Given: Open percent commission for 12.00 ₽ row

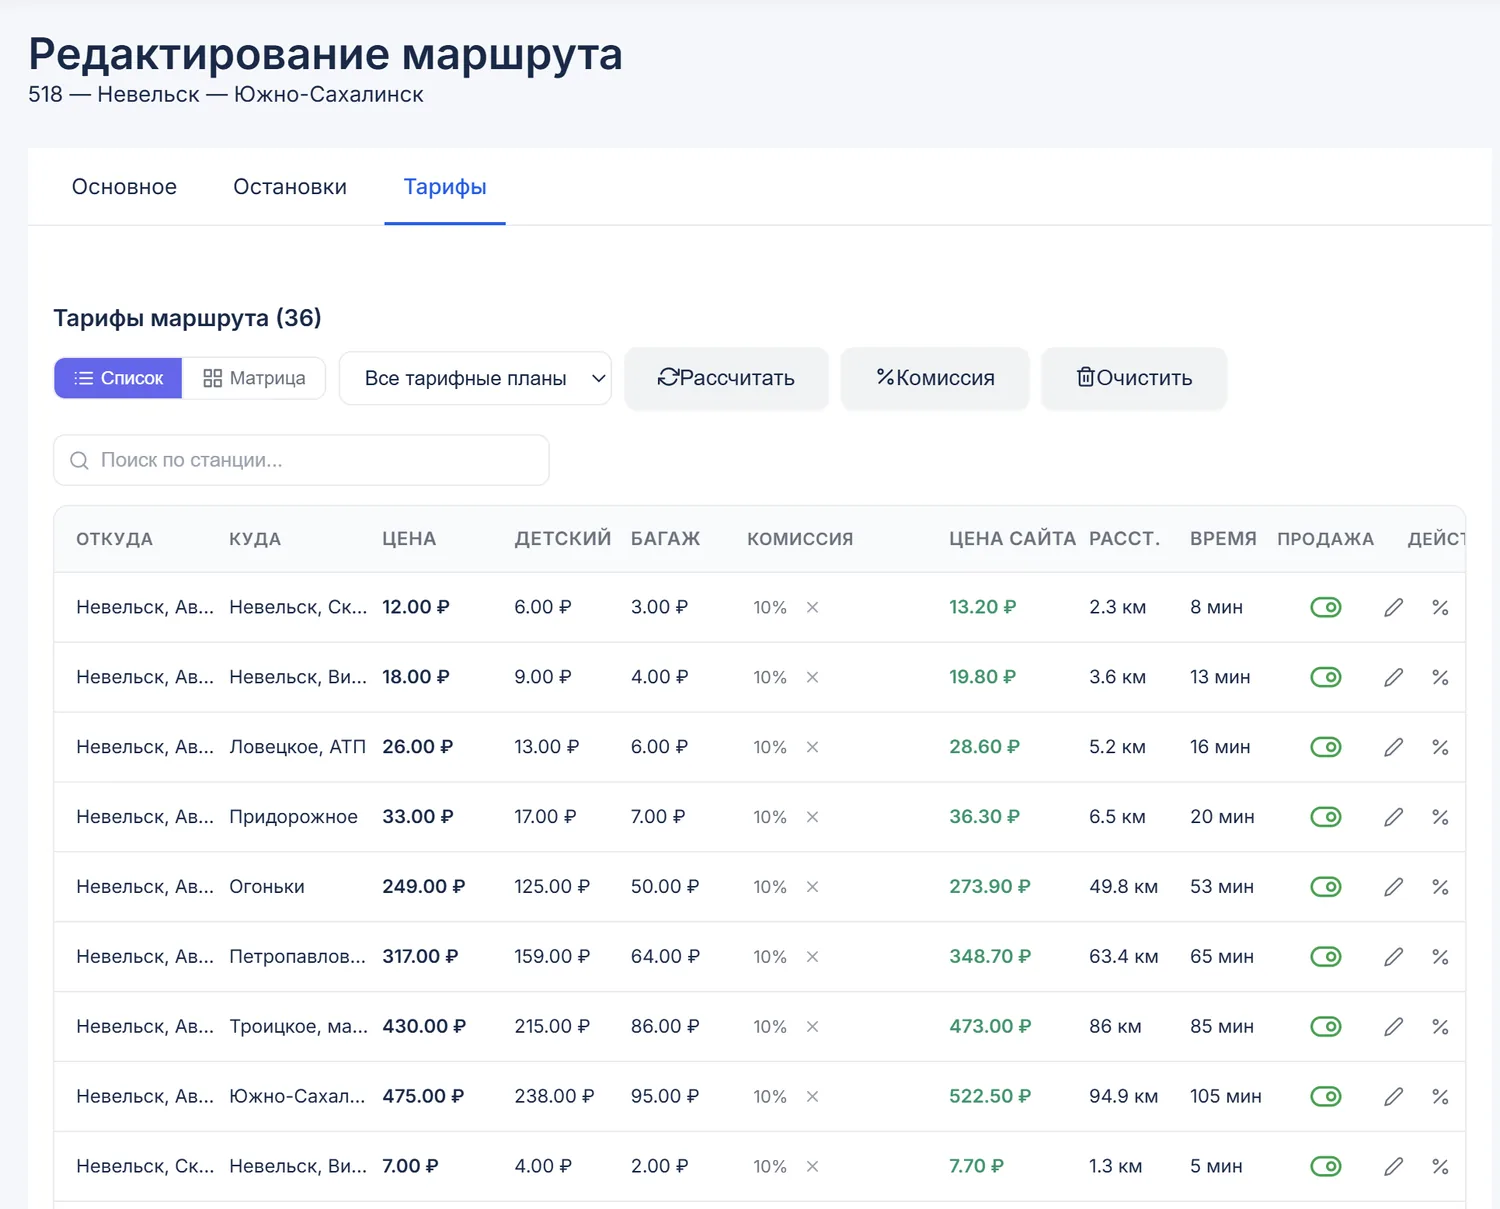Looking at the screenshot, I should click(1440, 607).
